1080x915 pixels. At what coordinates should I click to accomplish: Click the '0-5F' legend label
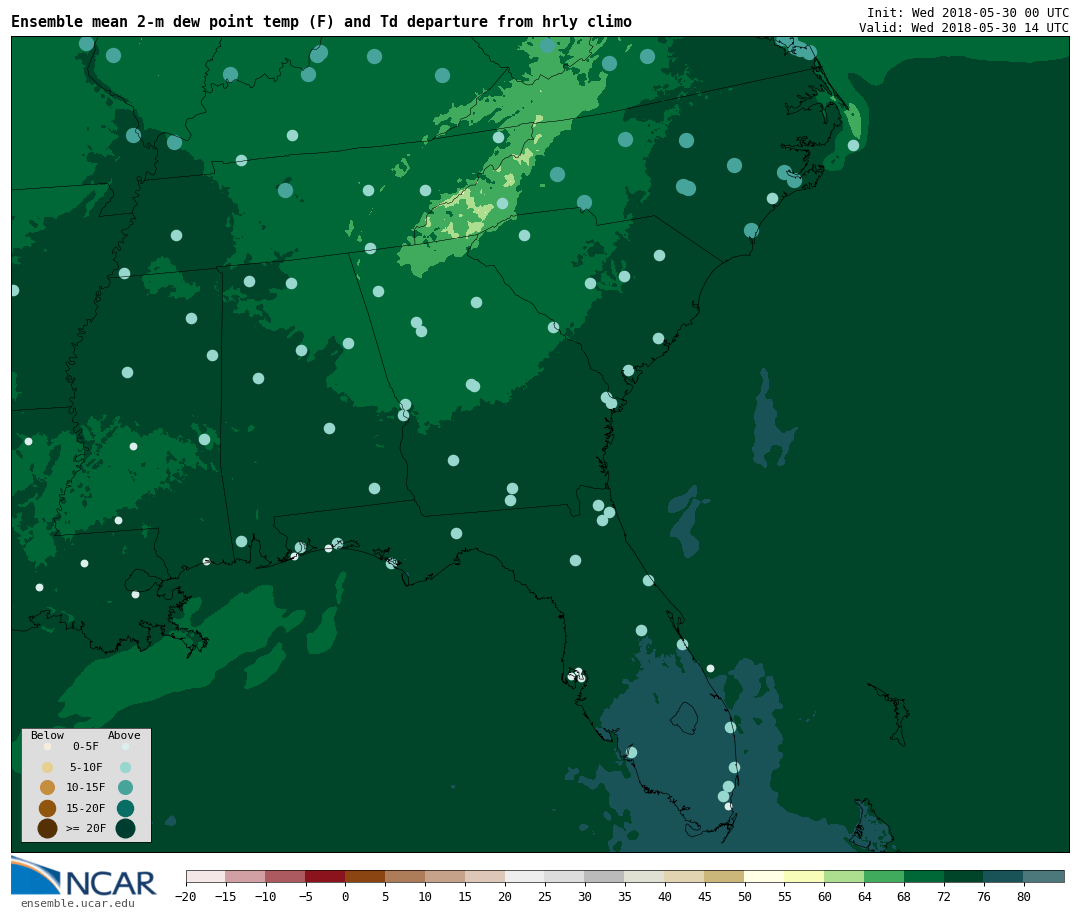tap(86, 746)
